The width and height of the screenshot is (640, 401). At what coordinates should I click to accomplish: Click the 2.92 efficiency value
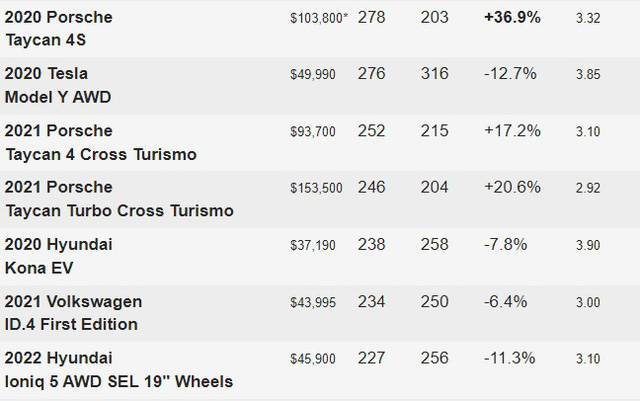click(588, 188)
